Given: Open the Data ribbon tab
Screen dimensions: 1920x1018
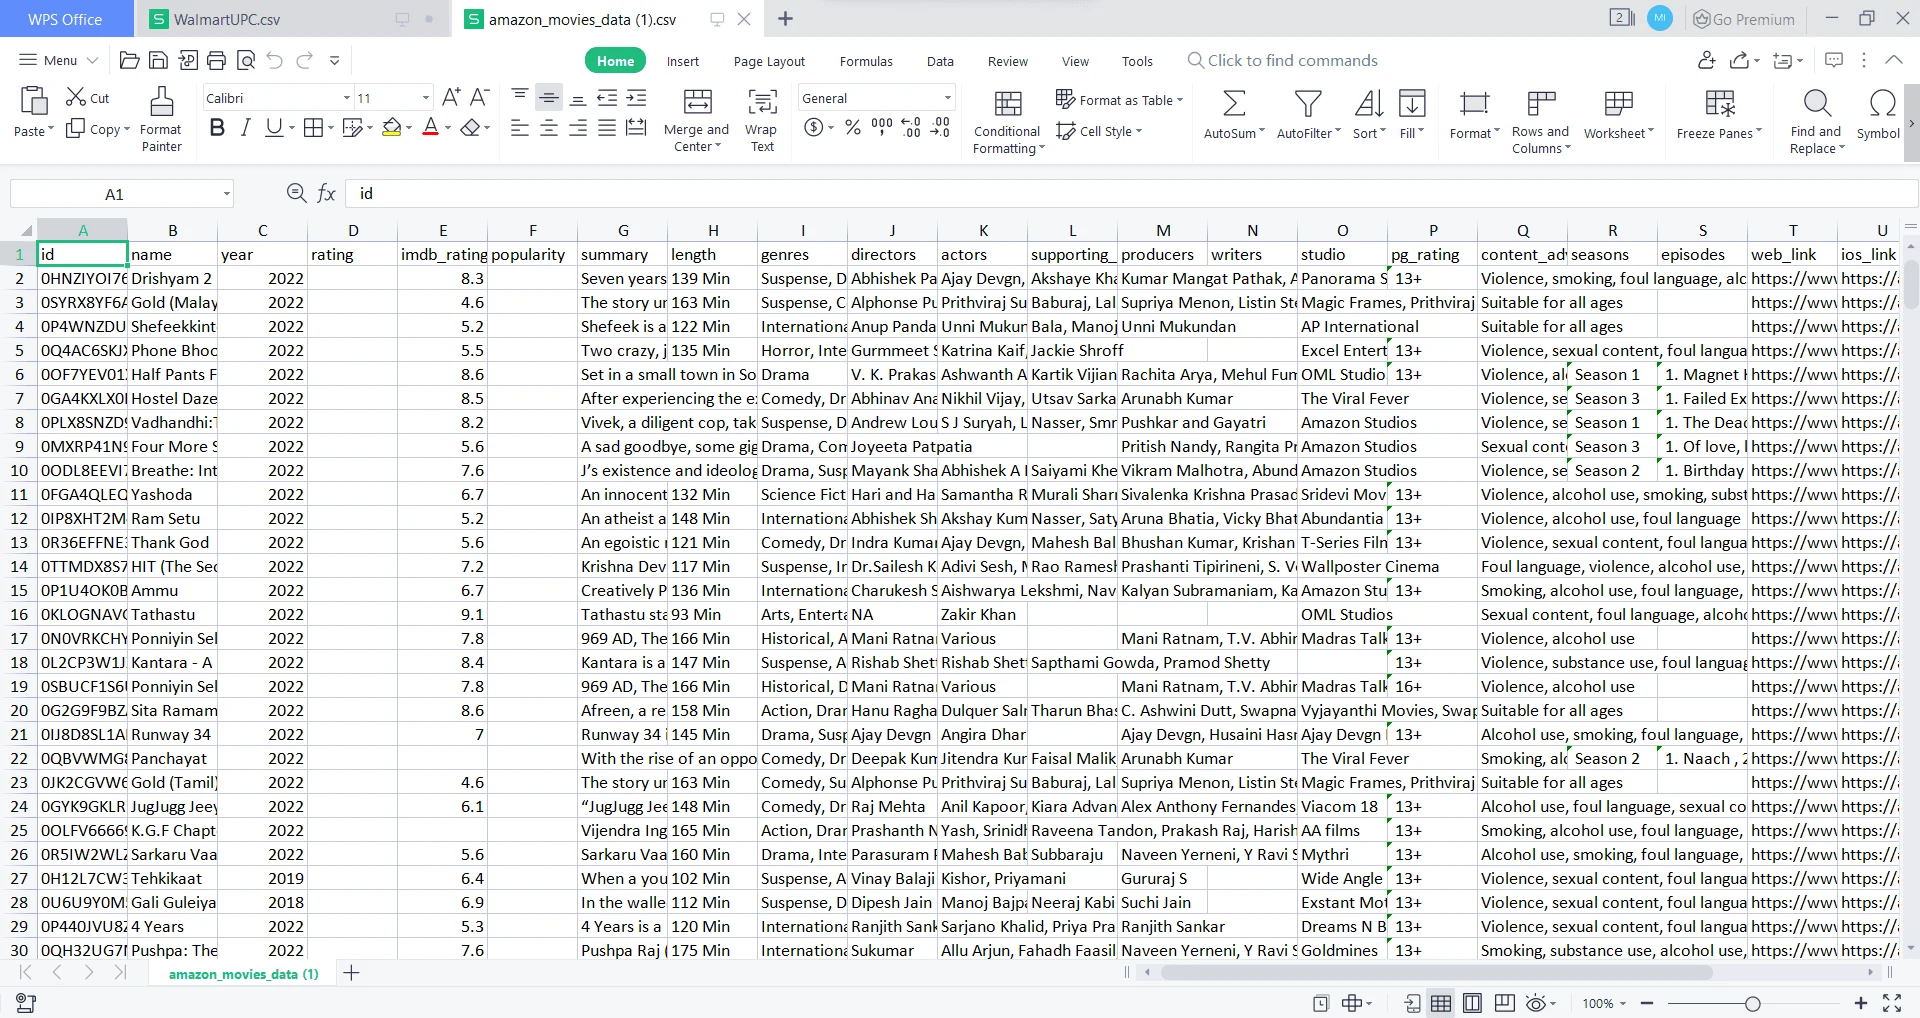Looking at the screenshot, I should [x=940, y=61].
